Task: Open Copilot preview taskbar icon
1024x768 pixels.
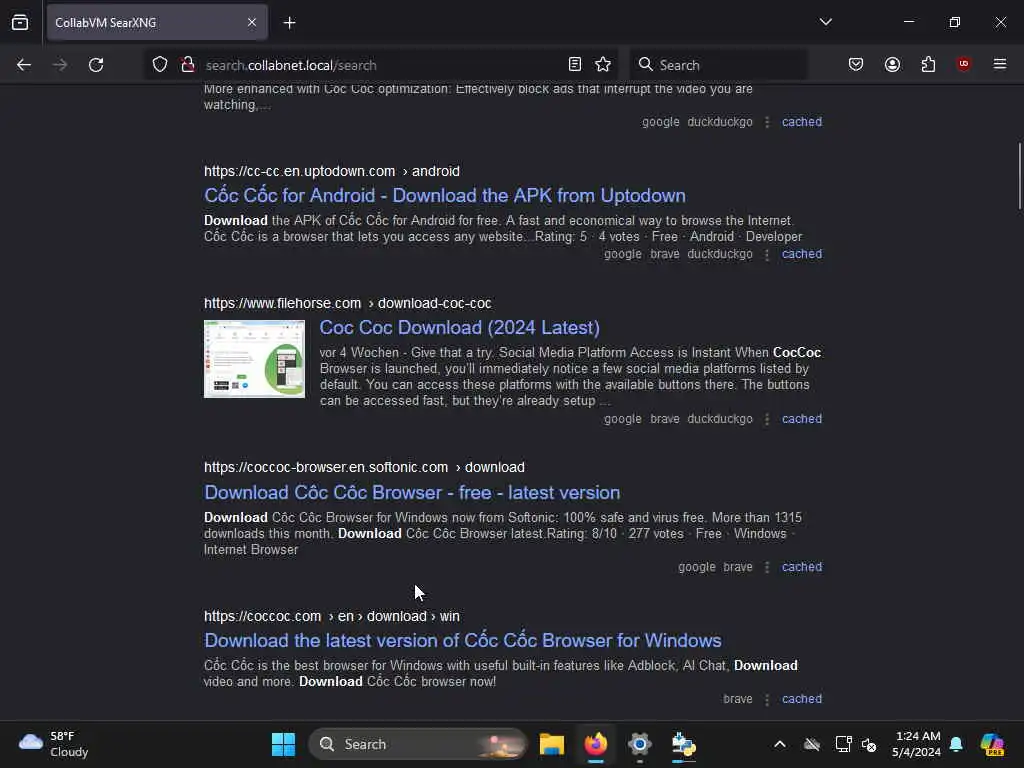Action: pos(992,744)
